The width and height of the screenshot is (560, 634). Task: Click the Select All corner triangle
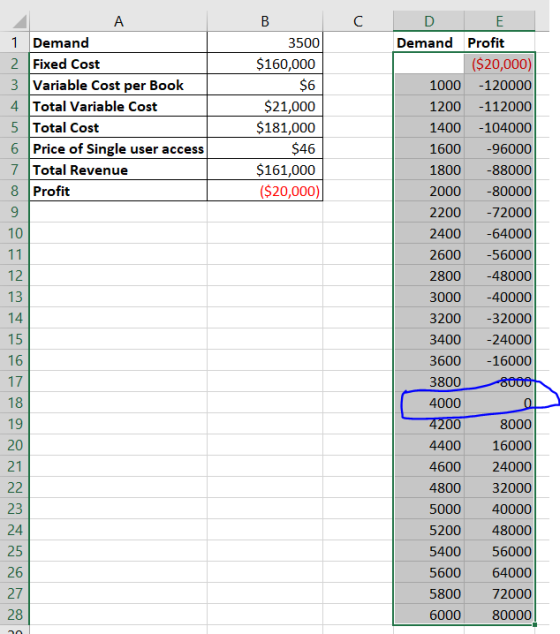click(x=19, y=21)
